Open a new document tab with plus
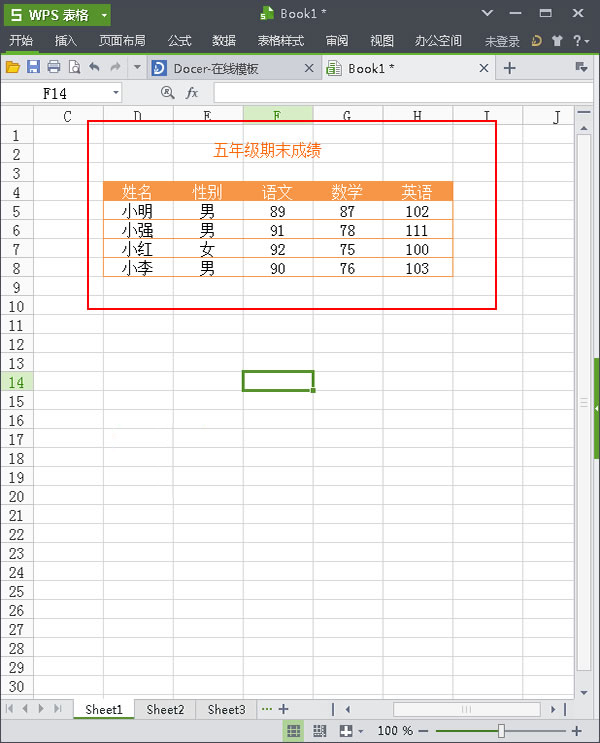 509,68
